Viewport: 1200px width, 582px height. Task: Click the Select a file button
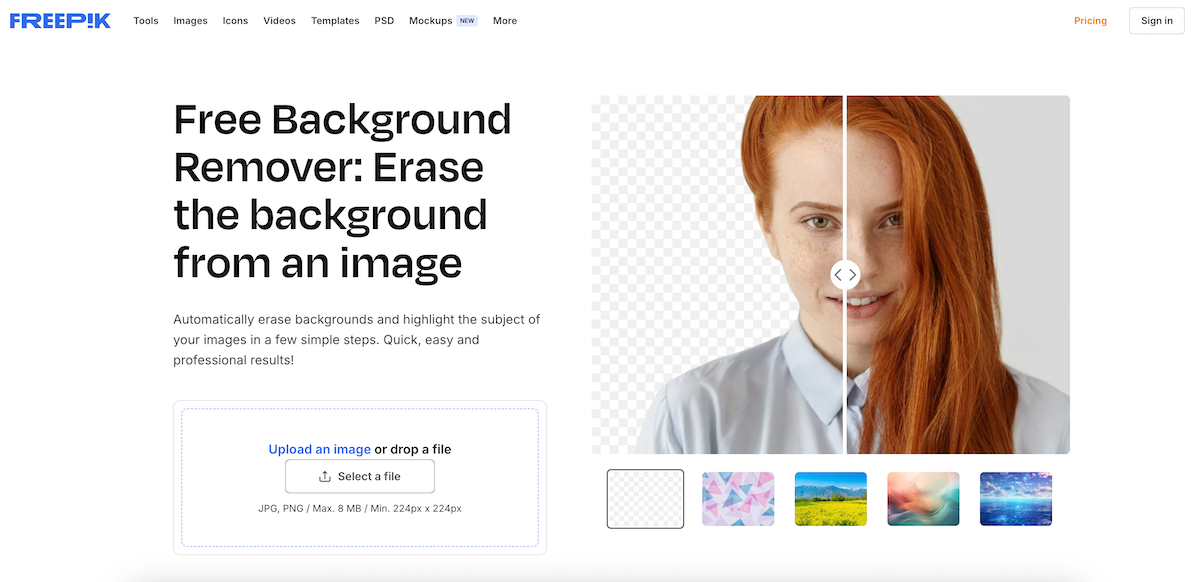point(359,476)
